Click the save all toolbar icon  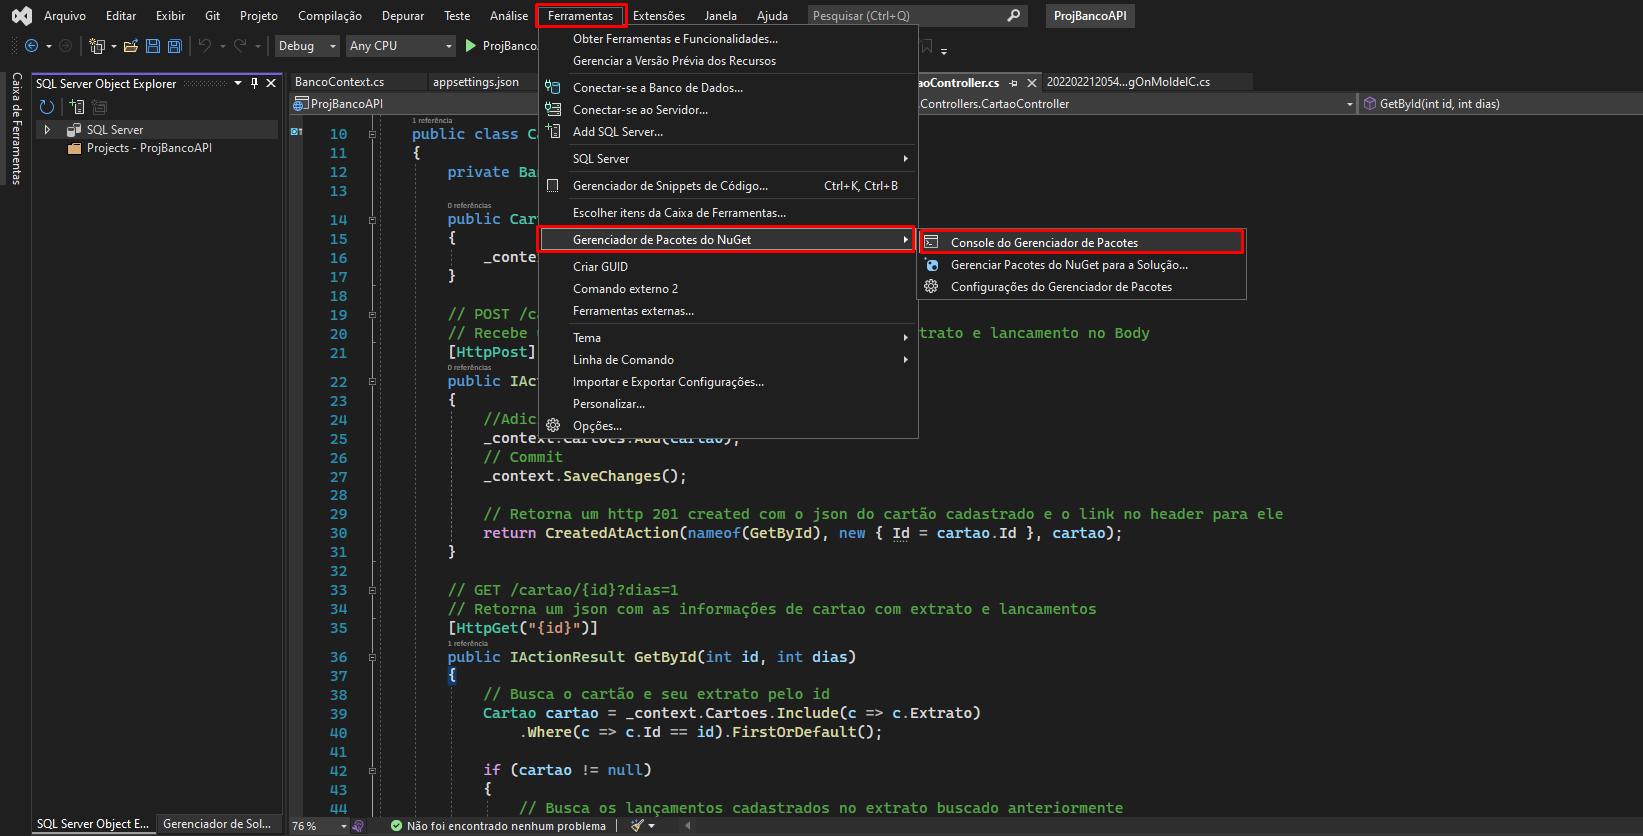(174, 46)
